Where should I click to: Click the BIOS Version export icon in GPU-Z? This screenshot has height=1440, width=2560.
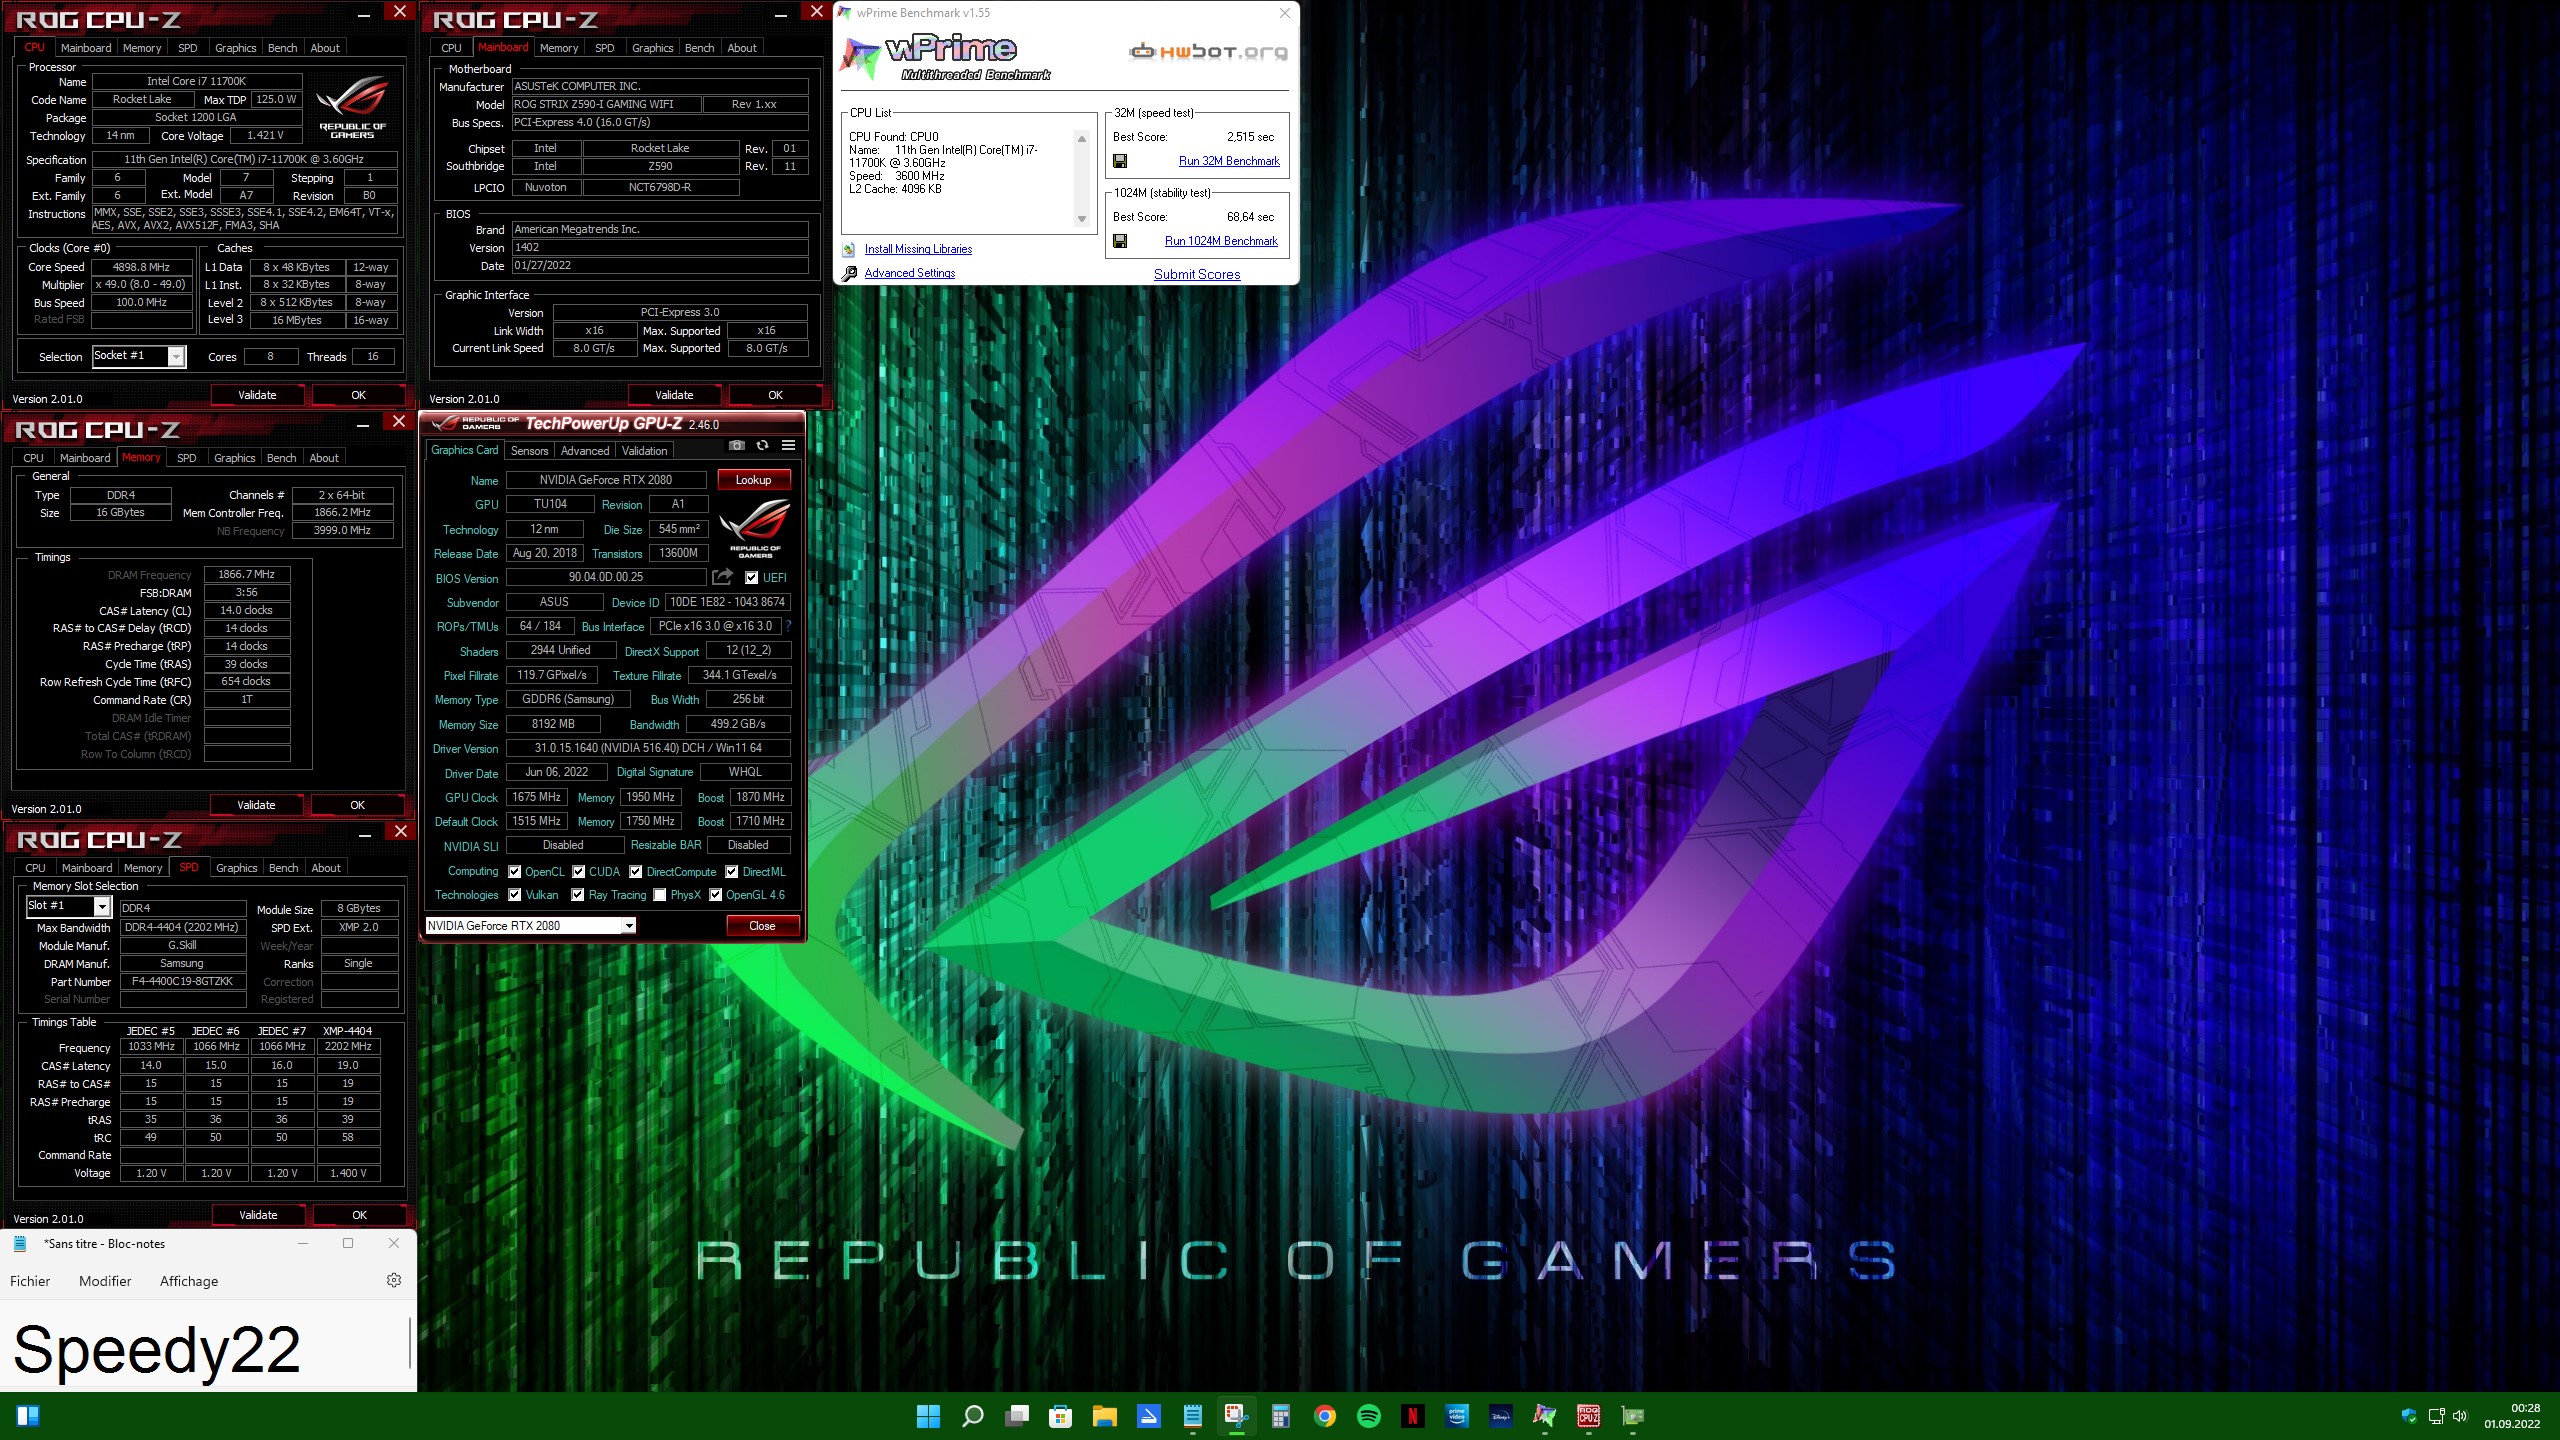pos(722,577)
